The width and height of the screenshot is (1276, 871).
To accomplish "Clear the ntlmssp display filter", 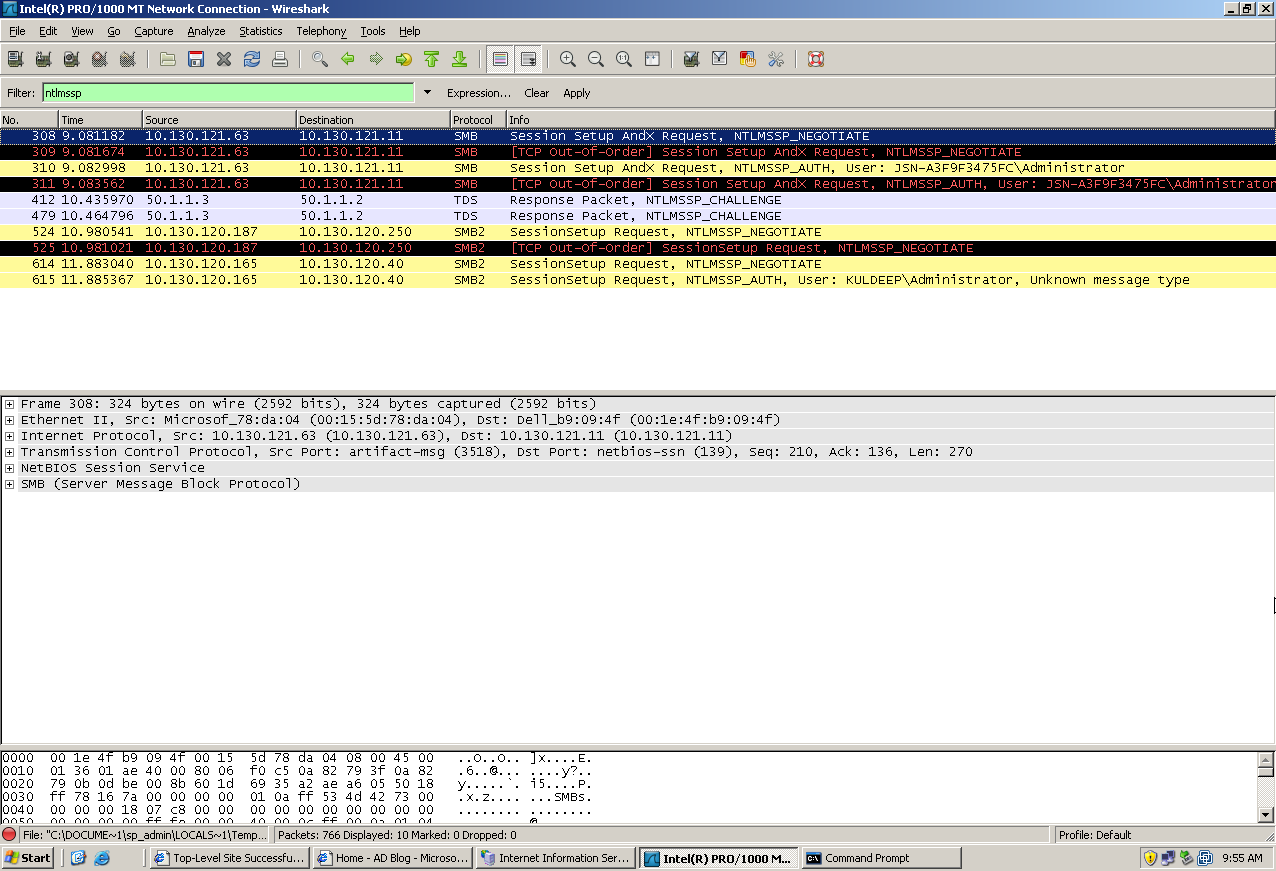I will [x=536, y=92].
